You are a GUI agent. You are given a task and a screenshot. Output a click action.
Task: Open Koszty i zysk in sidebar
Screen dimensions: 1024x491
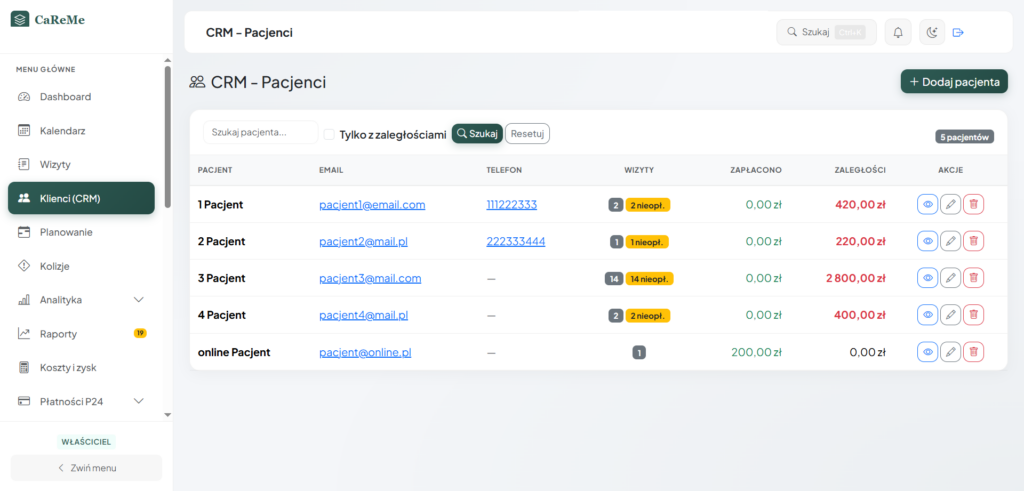(81, 368)
